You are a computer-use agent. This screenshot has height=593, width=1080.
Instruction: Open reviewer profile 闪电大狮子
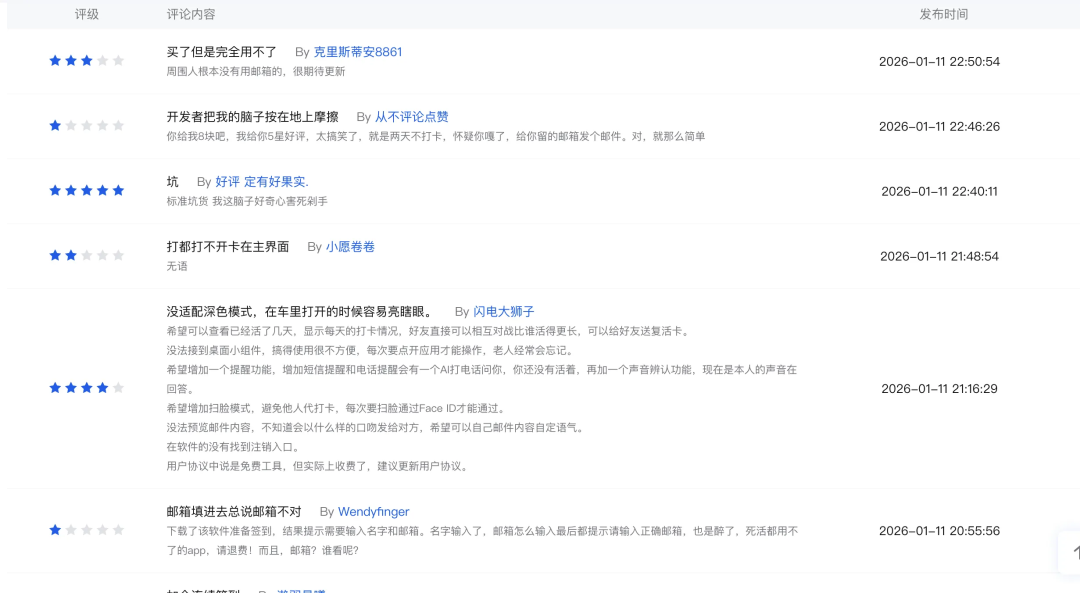click(503, 312)
